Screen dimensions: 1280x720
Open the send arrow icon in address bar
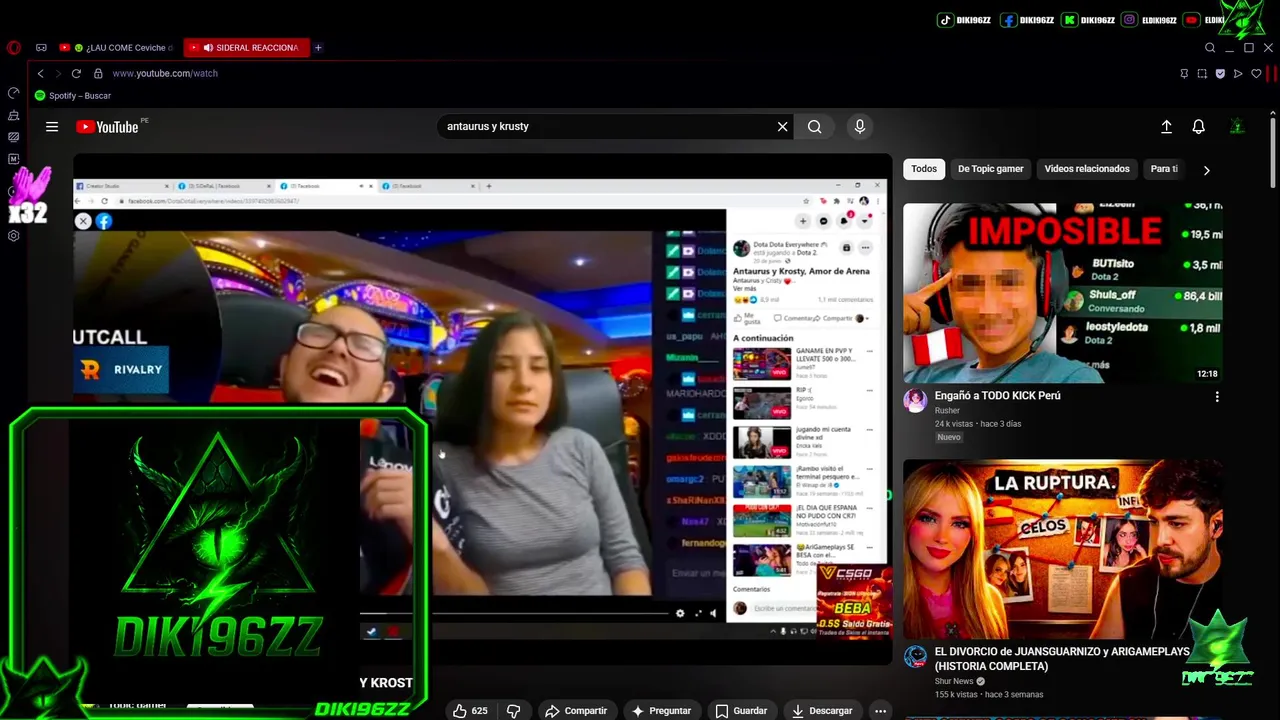(1238, 73)
